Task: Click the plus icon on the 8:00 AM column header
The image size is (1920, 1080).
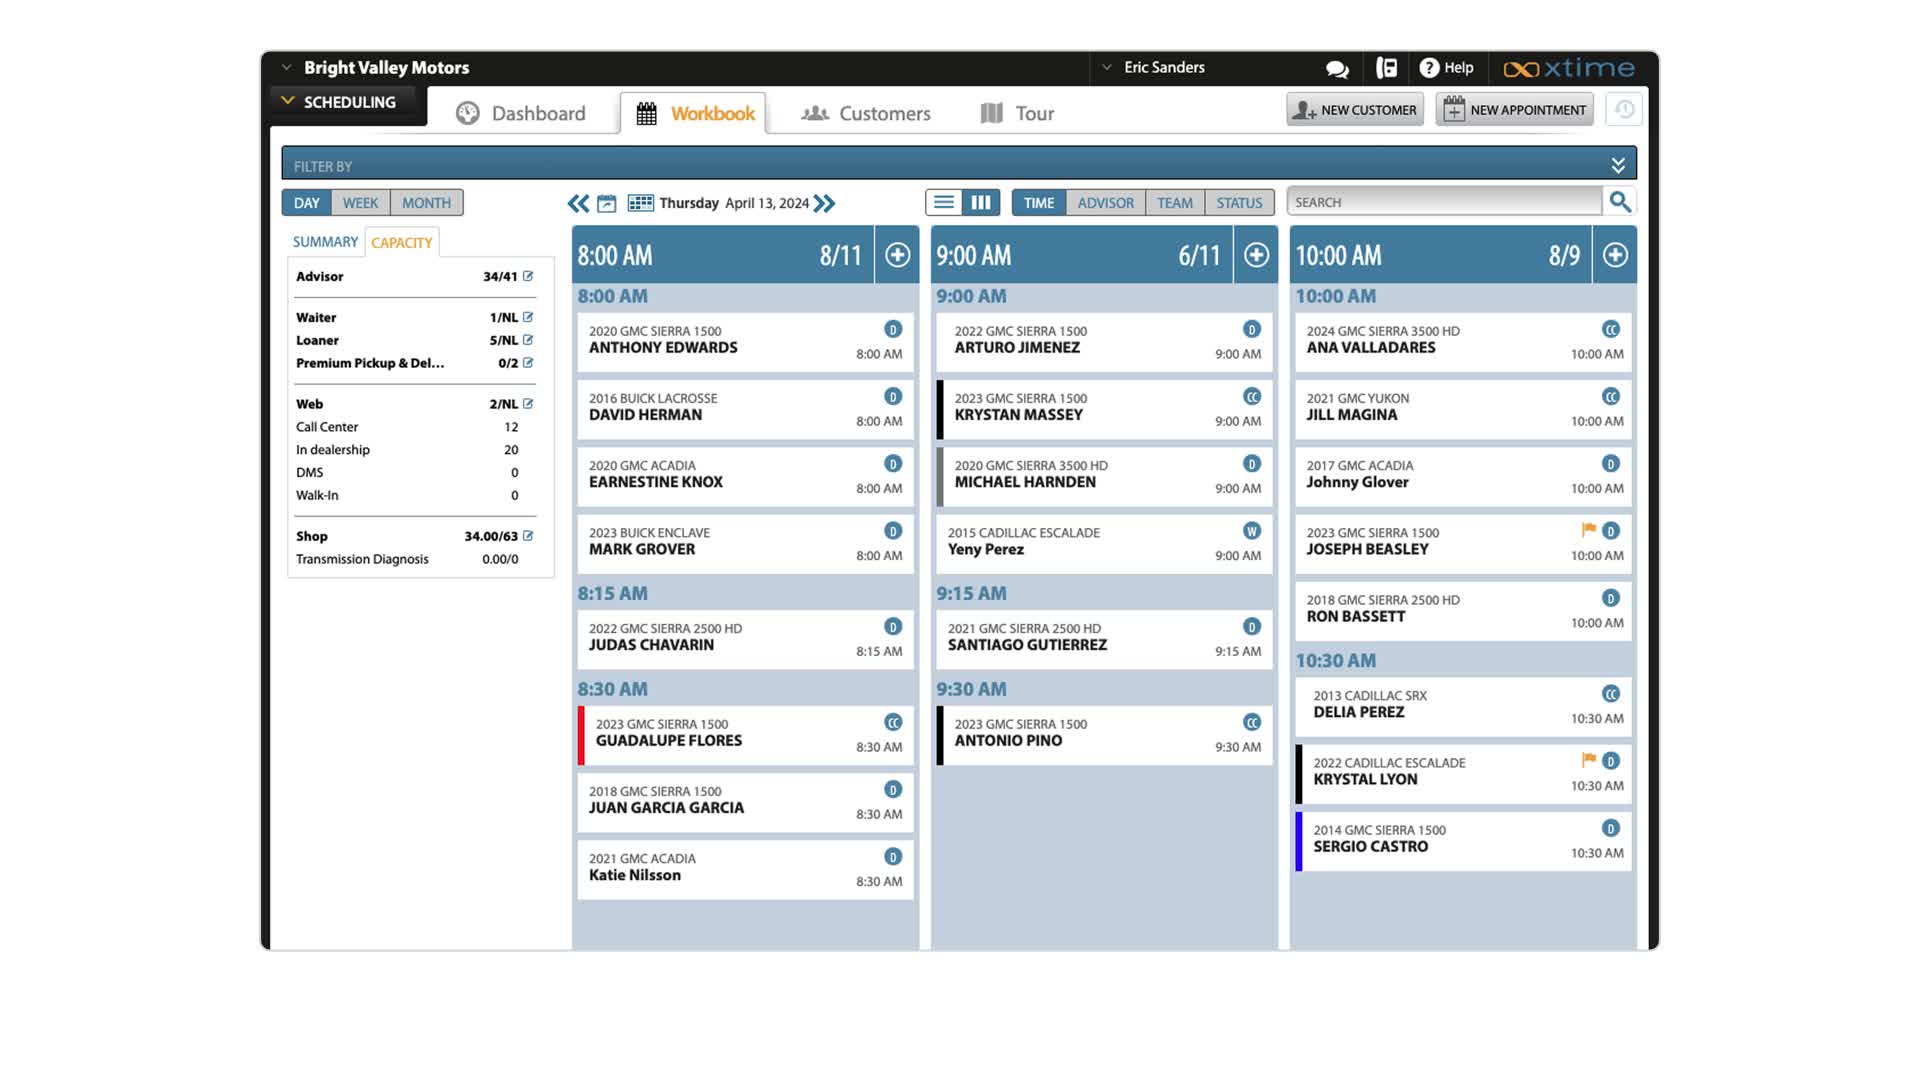Action: pos(897,255)
